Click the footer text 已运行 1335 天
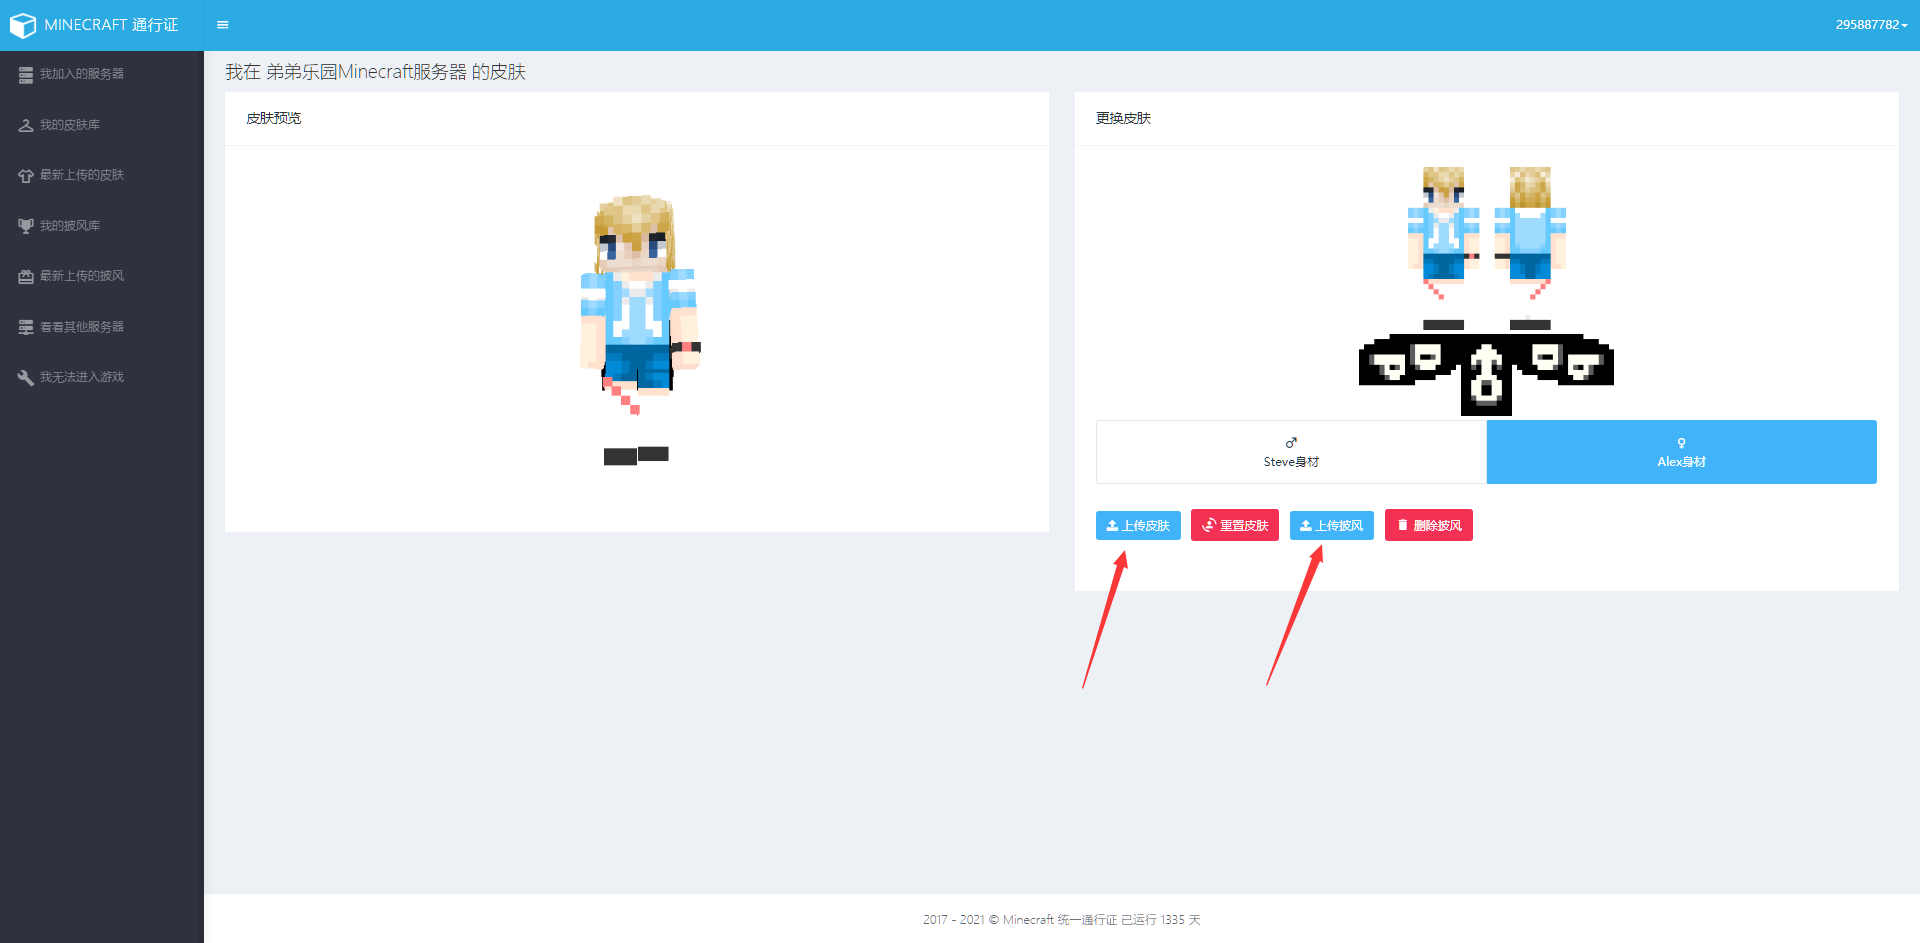This screenshot has width=1920, height=943. point(1160,920)
